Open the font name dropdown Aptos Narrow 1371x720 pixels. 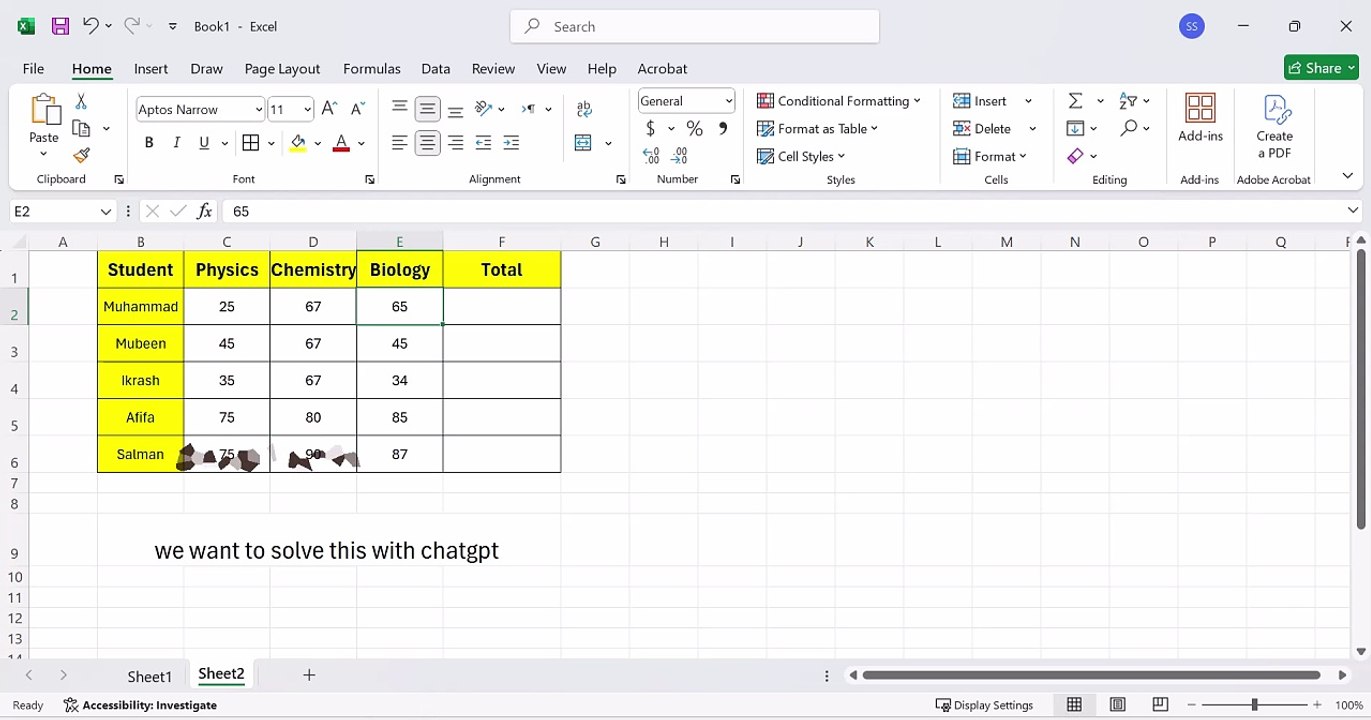pyautogui.click(x=259, y=110)
